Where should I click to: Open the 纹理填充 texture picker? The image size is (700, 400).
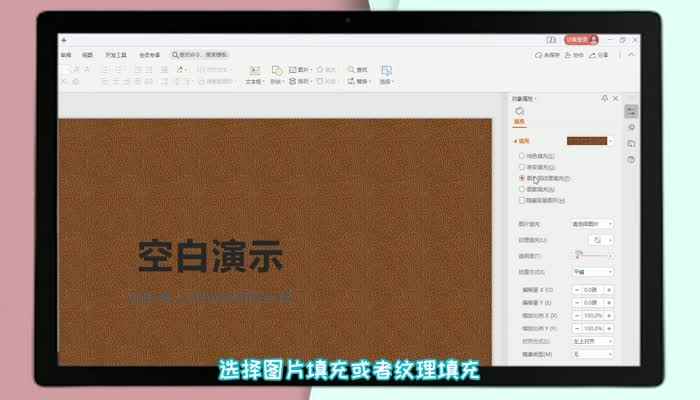click(601, 240)
